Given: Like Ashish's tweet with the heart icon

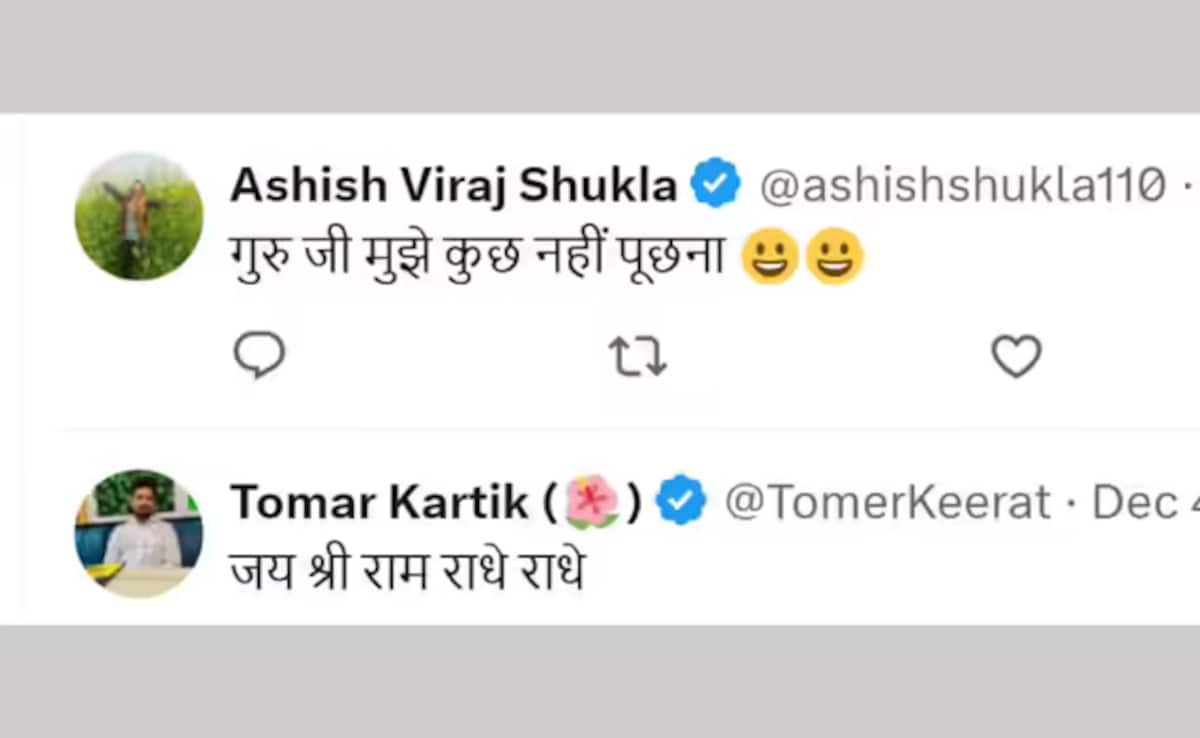Looking at the screenshot, I should pyautogui.click(x=1016, y=355).
